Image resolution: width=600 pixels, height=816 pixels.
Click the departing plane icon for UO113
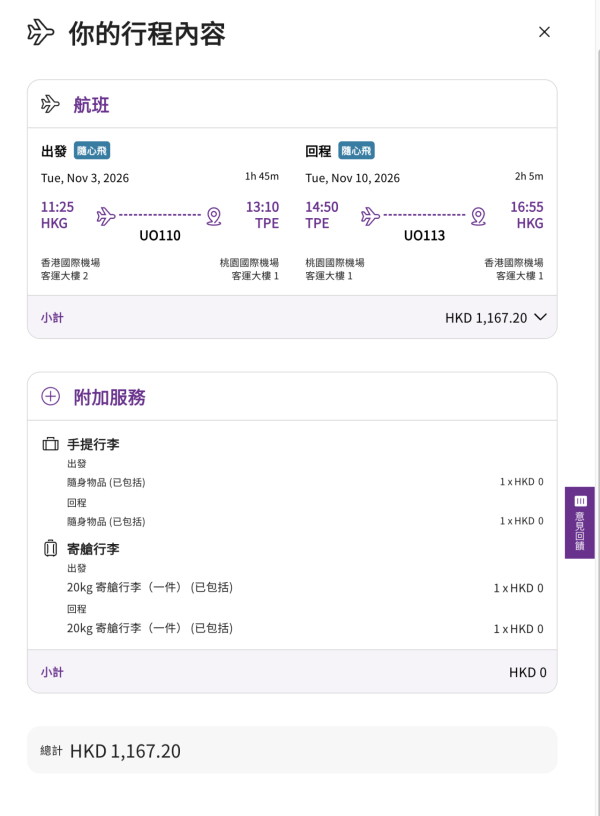(370, 216)
